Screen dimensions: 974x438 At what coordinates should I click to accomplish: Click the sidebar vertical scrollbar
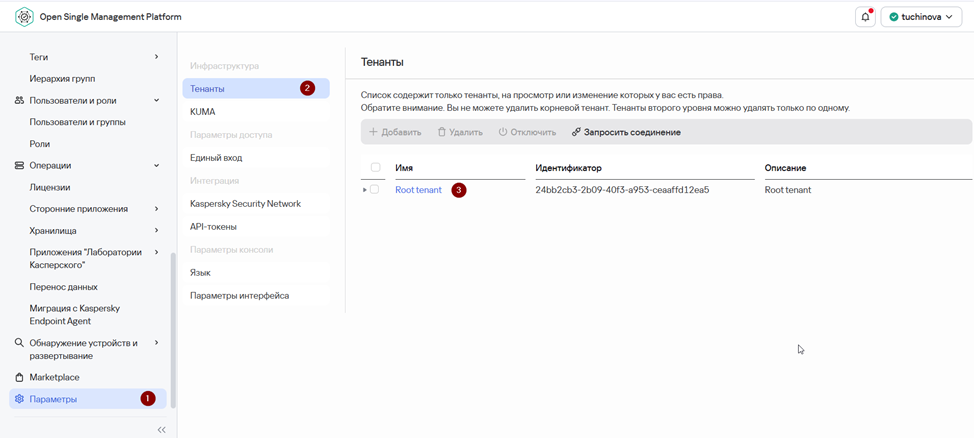[173, 330]
